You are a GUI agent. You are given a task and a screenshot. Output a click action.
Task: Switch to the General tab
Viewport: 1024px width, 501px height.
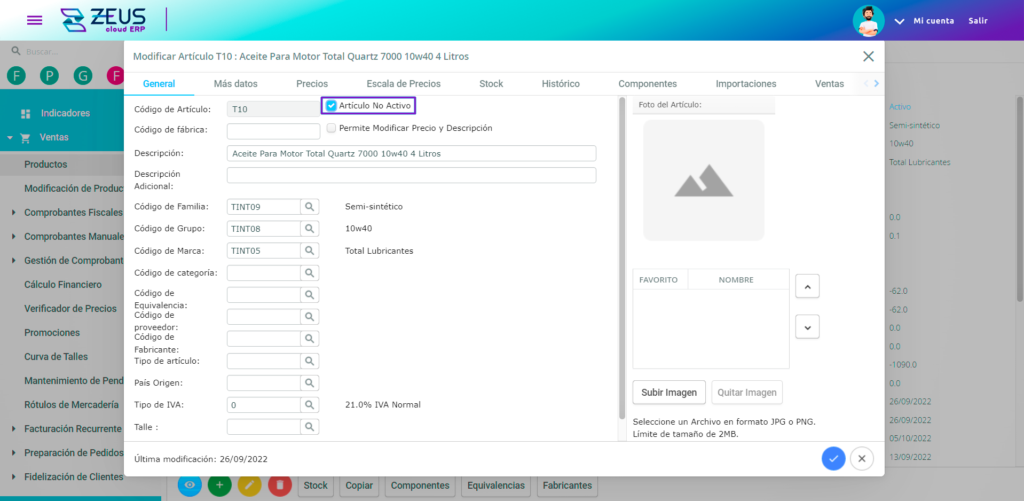159,84
